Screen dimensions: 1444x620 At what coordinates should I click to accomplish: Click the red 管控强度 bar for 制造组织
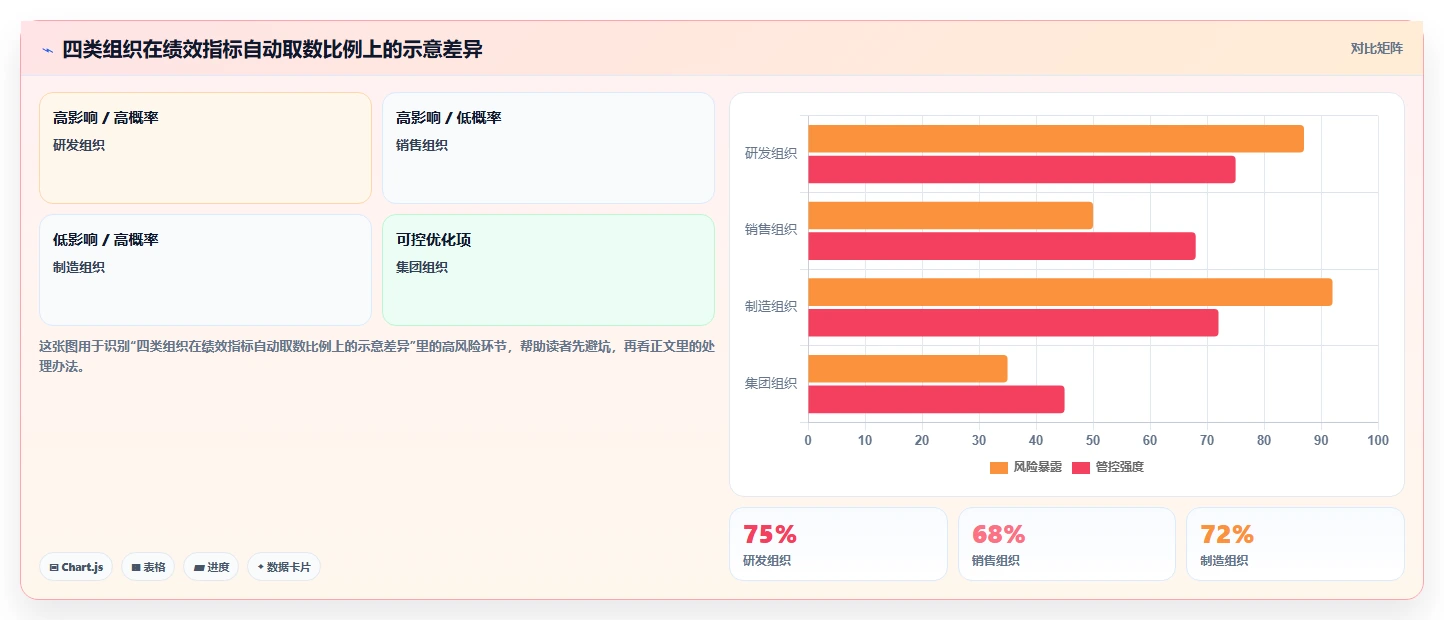coord(1013,323)
